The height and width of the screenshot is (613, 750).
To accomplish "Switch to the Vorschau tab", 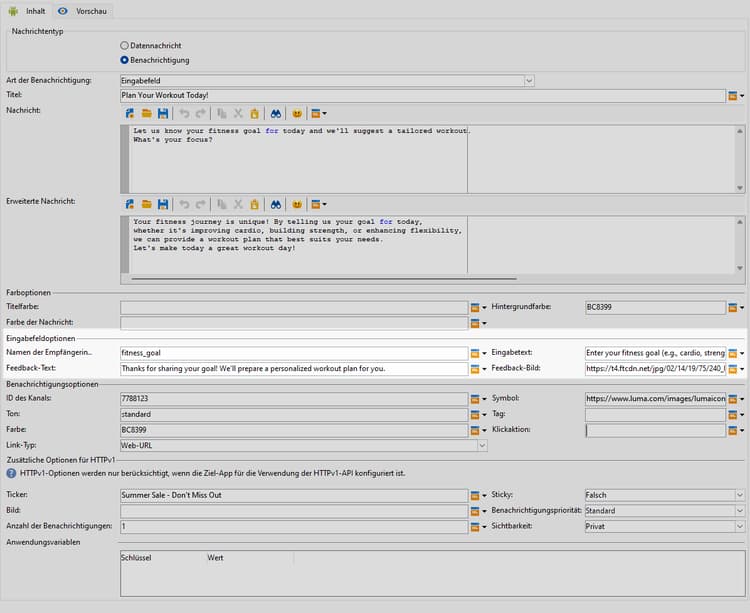I will pos(84,10).
